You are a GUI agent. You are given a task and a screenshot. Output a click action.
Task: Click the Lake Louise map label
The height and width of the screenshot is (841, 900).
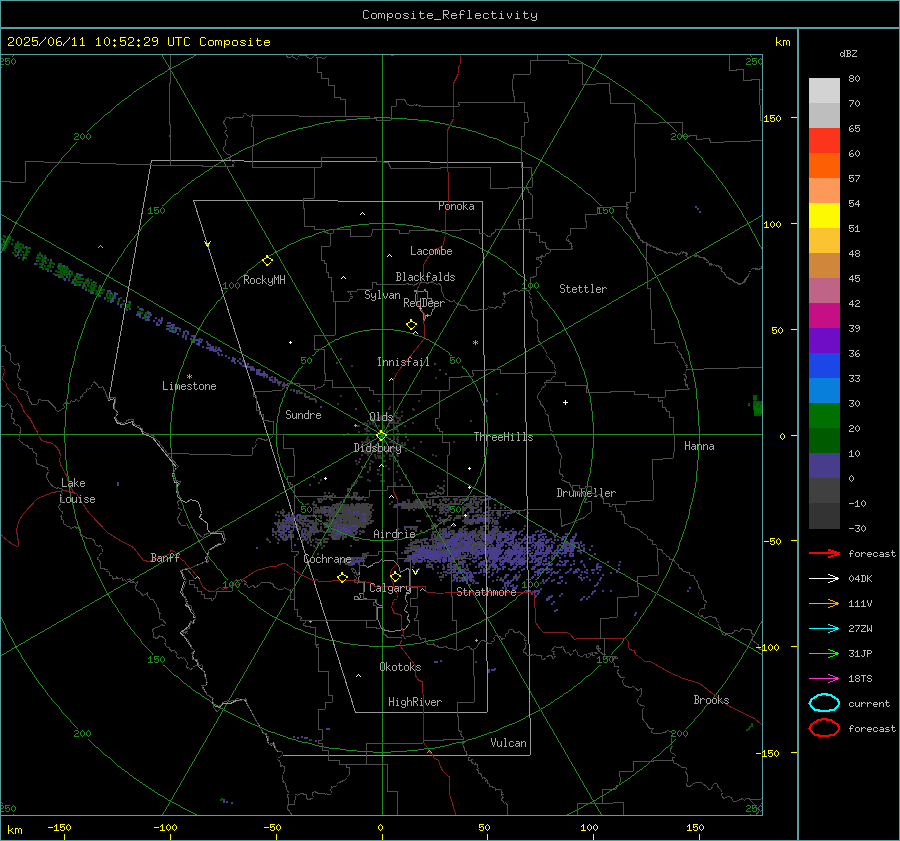click(77, 491)
